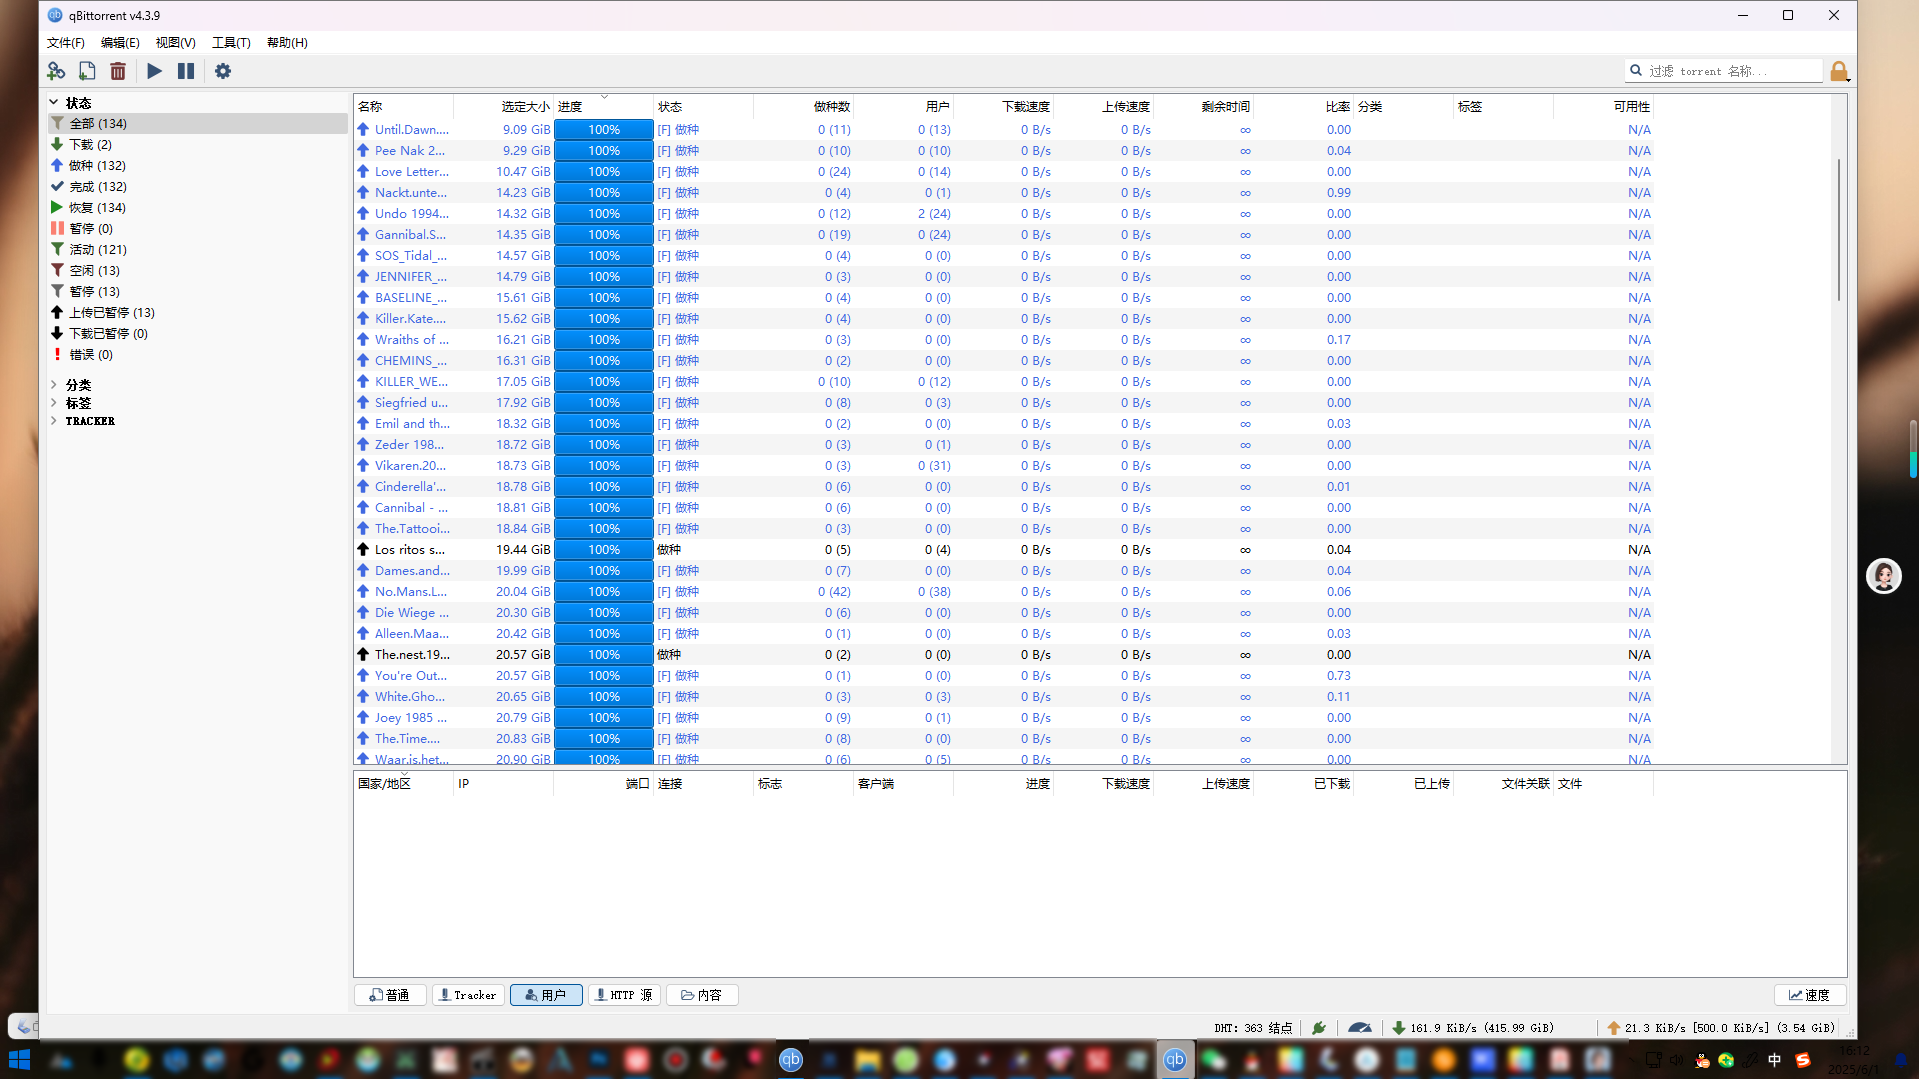The width and height of the screenshot is (1919, 1079).
Task: Collapse the 状态 filter section
Action: (54, 102)
